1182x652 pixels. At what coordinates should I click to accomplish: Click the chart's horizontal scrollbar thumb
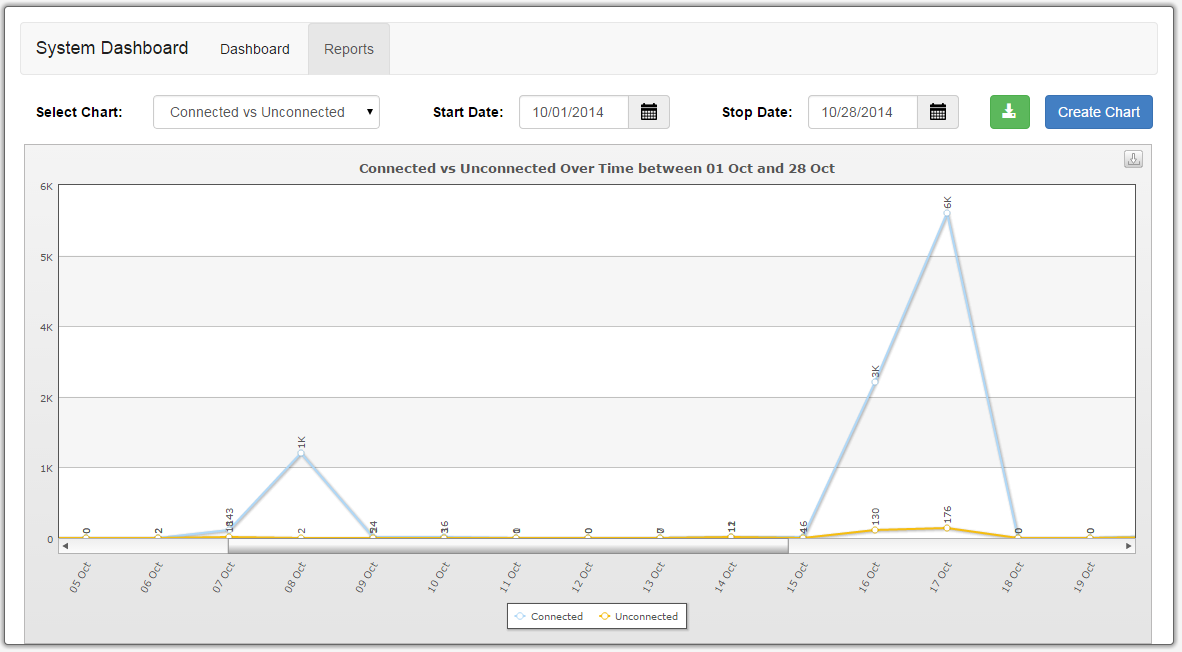coord(508,546)
